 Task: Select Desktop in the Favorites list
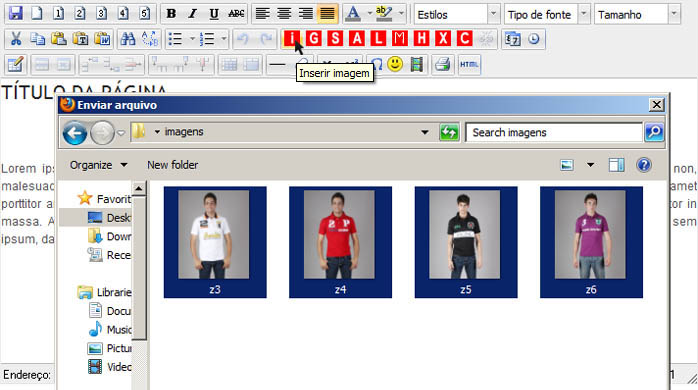[x=109, y=218]
